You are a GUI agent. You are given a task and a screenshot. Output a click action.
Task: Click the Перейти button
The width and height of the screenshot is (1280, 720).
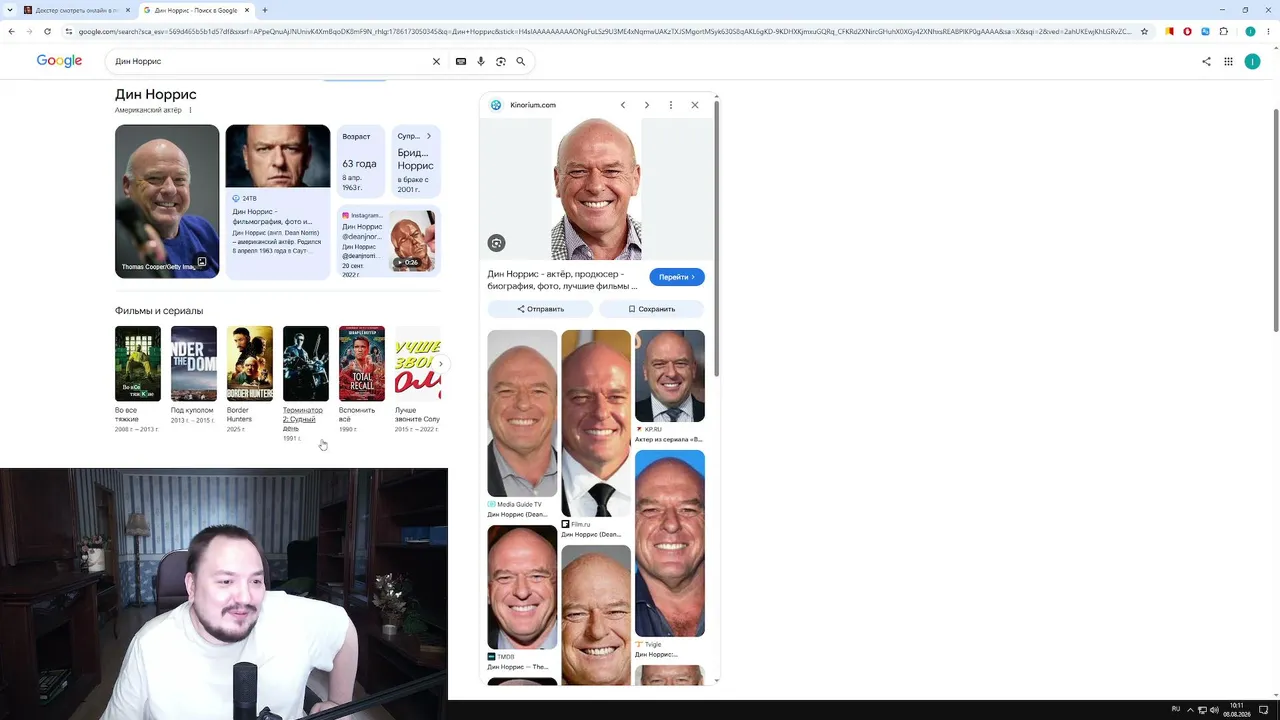tap(677, 277)
